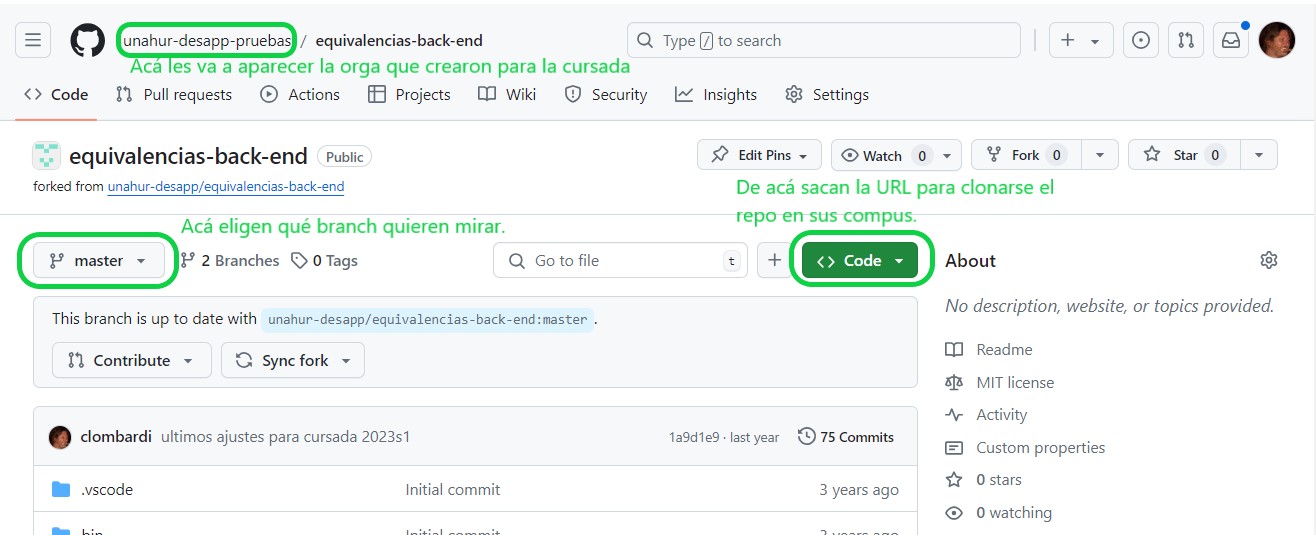Image resolution: width=1316 pixels, height=535 pixels.
Task: Click the add file plus button
Action: (774, 260)
